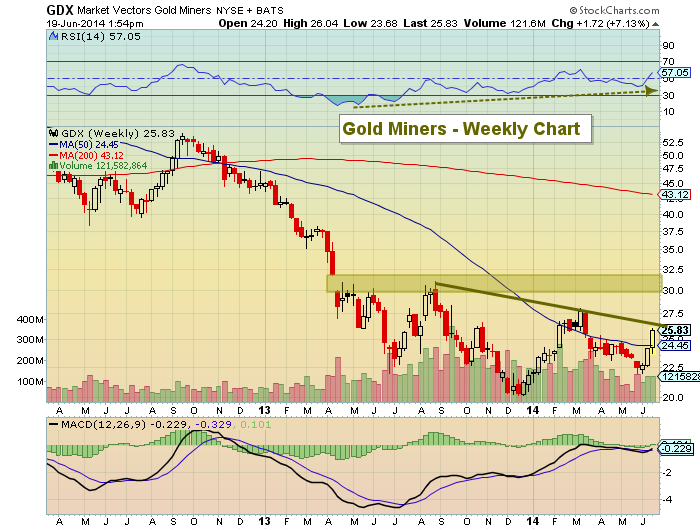Screen dimensions: 700x530
Task: Click the RSI line icon beside RSI(14)
Action: pos(54,36)
